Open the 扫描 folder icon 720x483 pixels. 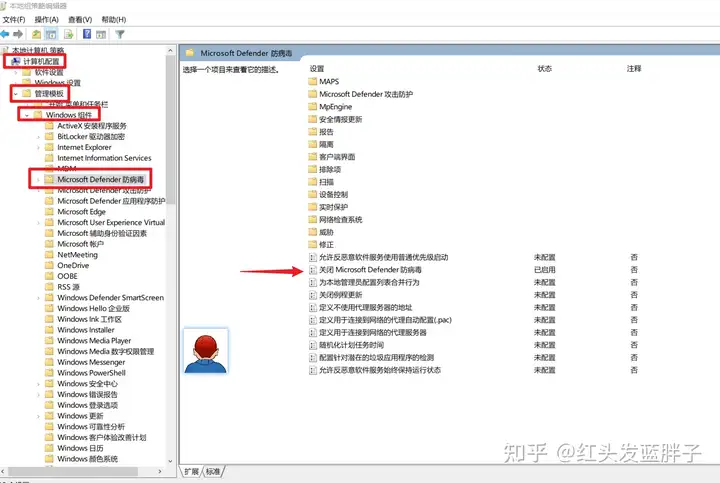pos(313,182)
